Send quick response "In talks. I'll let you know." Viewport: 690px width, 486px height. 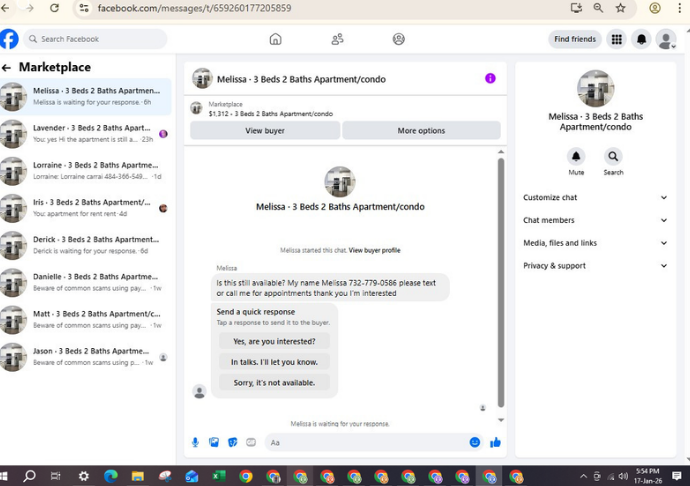pyautogui.click(x=274, y=362)
